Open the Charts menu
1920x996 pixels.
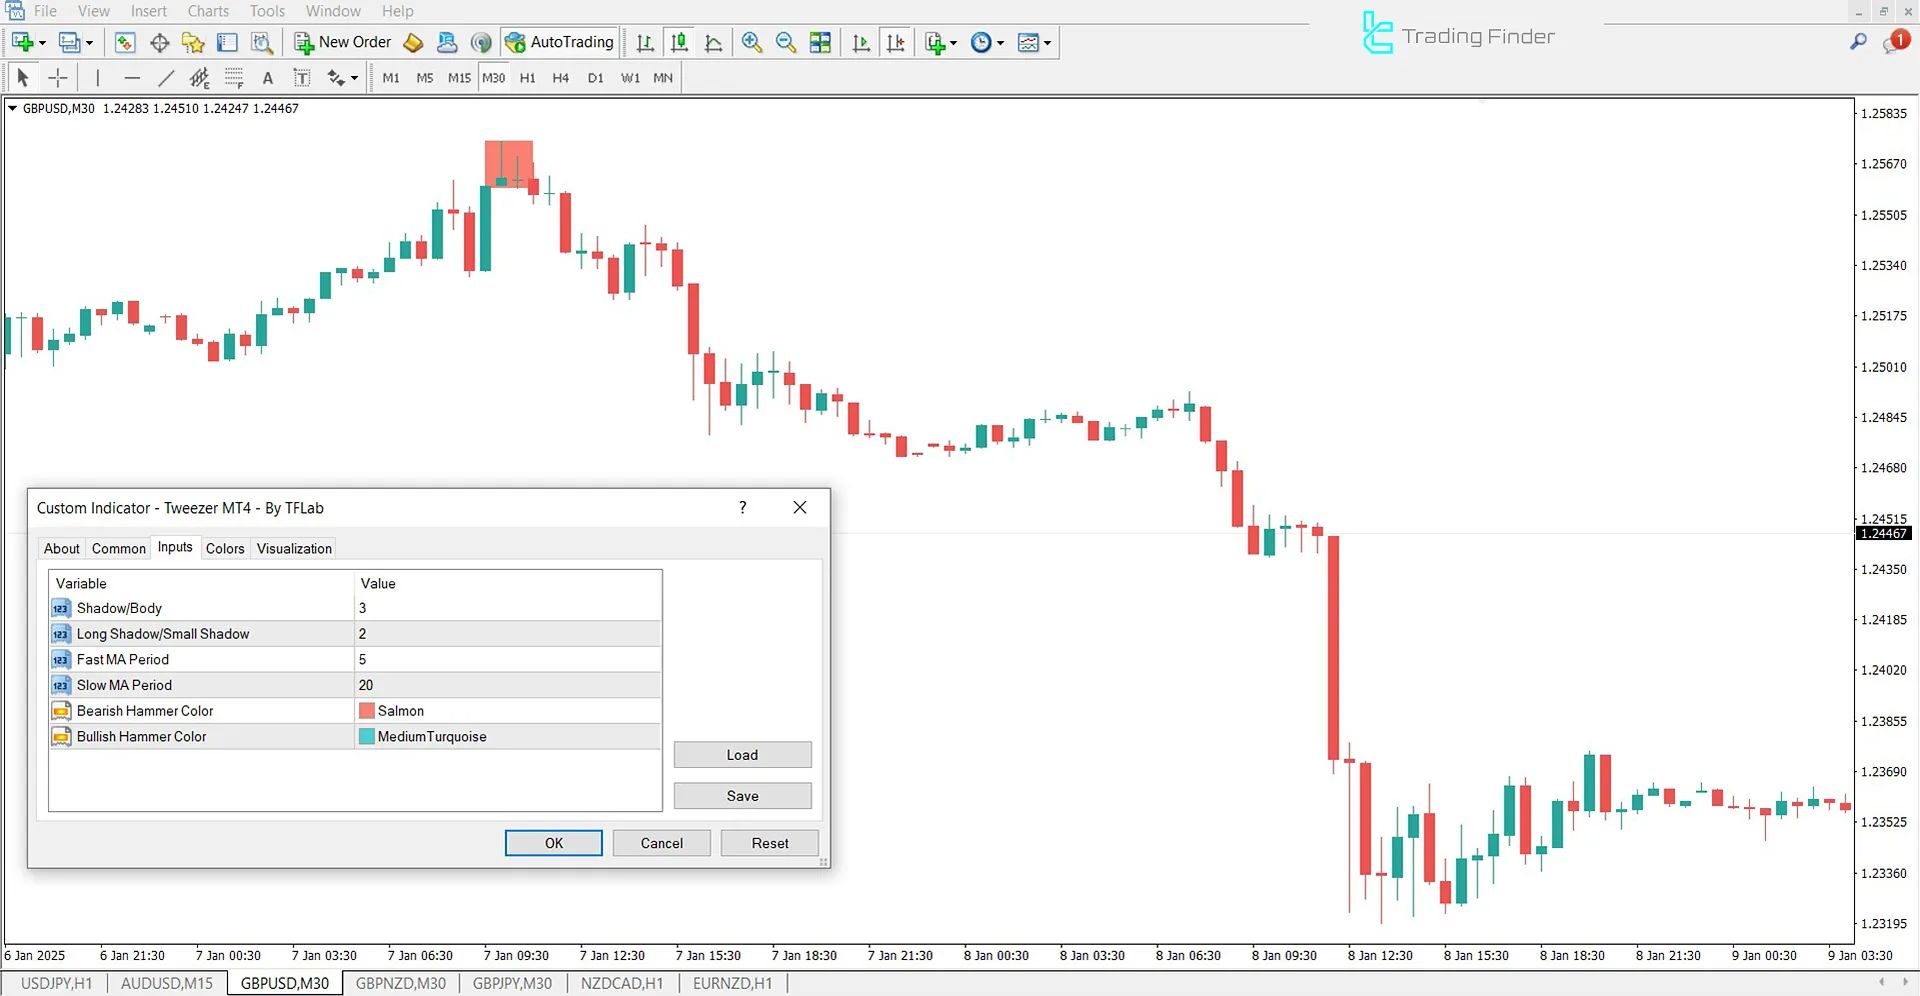pyautogui.click(x=207, y=11)
